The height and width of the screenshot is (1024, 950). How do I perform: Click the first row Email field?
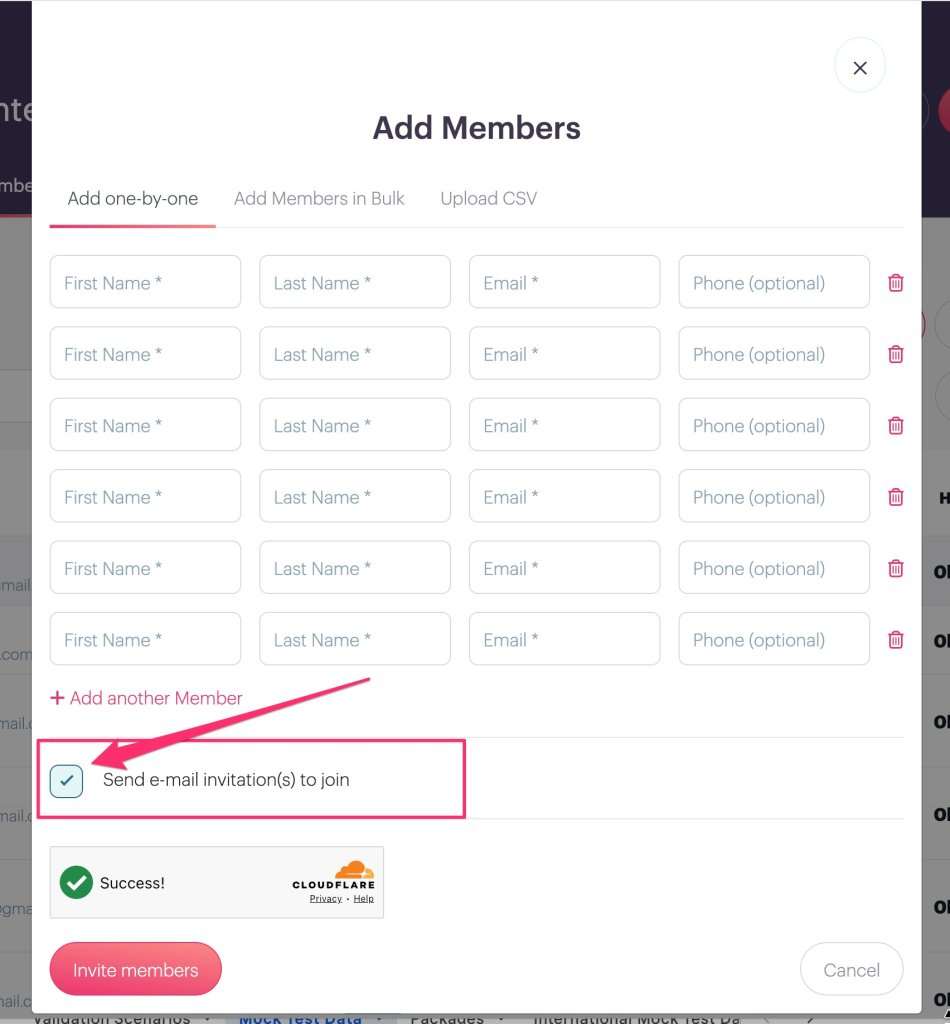[565, 282]
